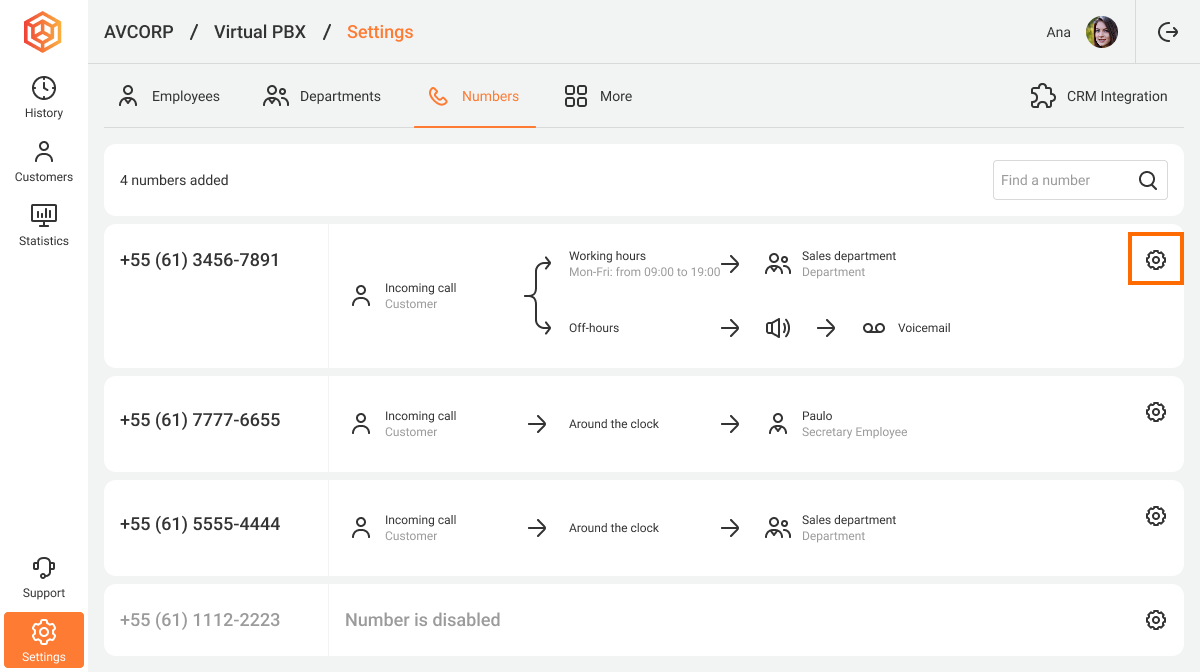Click the Number is disabled text
Screen dimensions: 1200x672
422,620
